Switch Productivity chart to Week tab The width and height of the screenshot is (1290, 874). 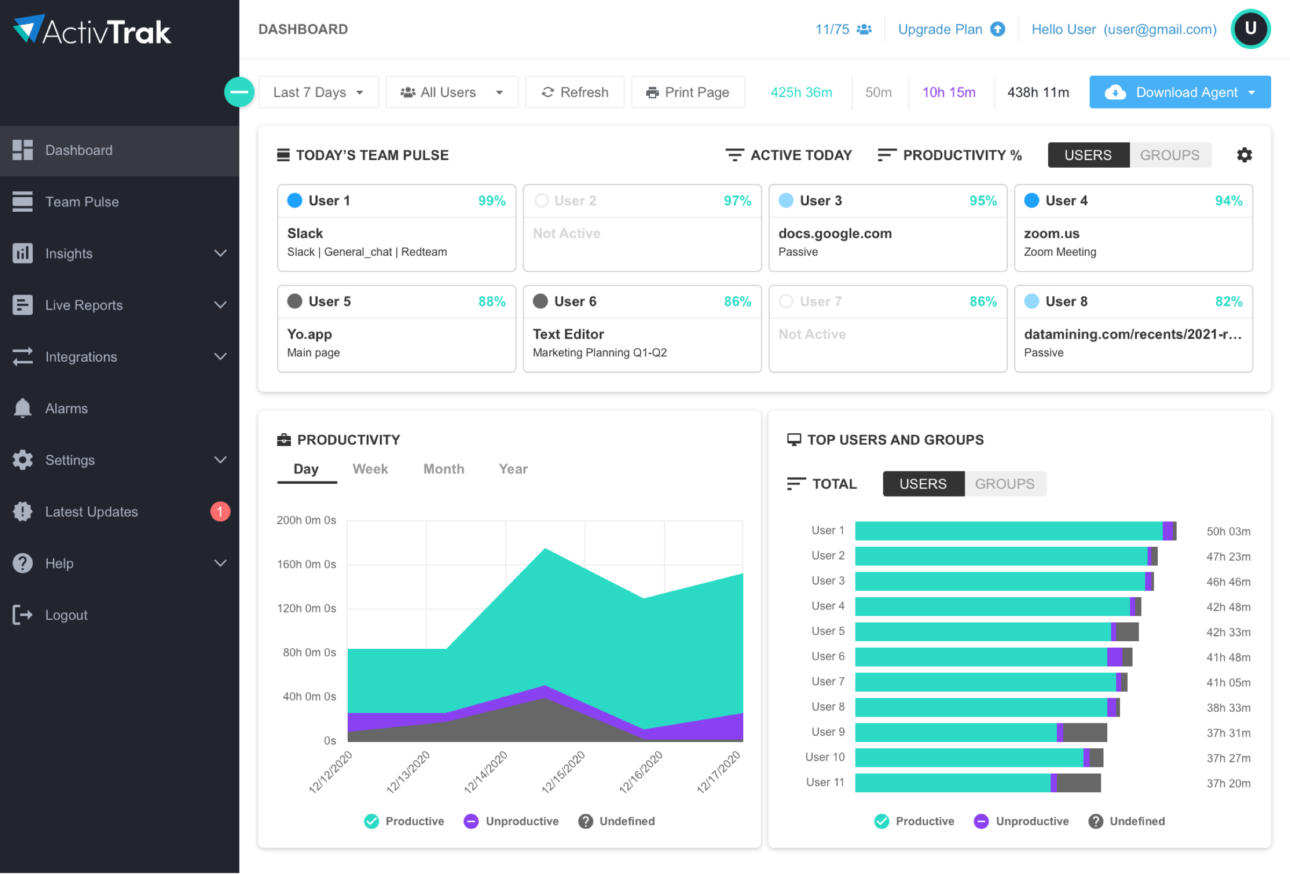[x=370, y=468]
